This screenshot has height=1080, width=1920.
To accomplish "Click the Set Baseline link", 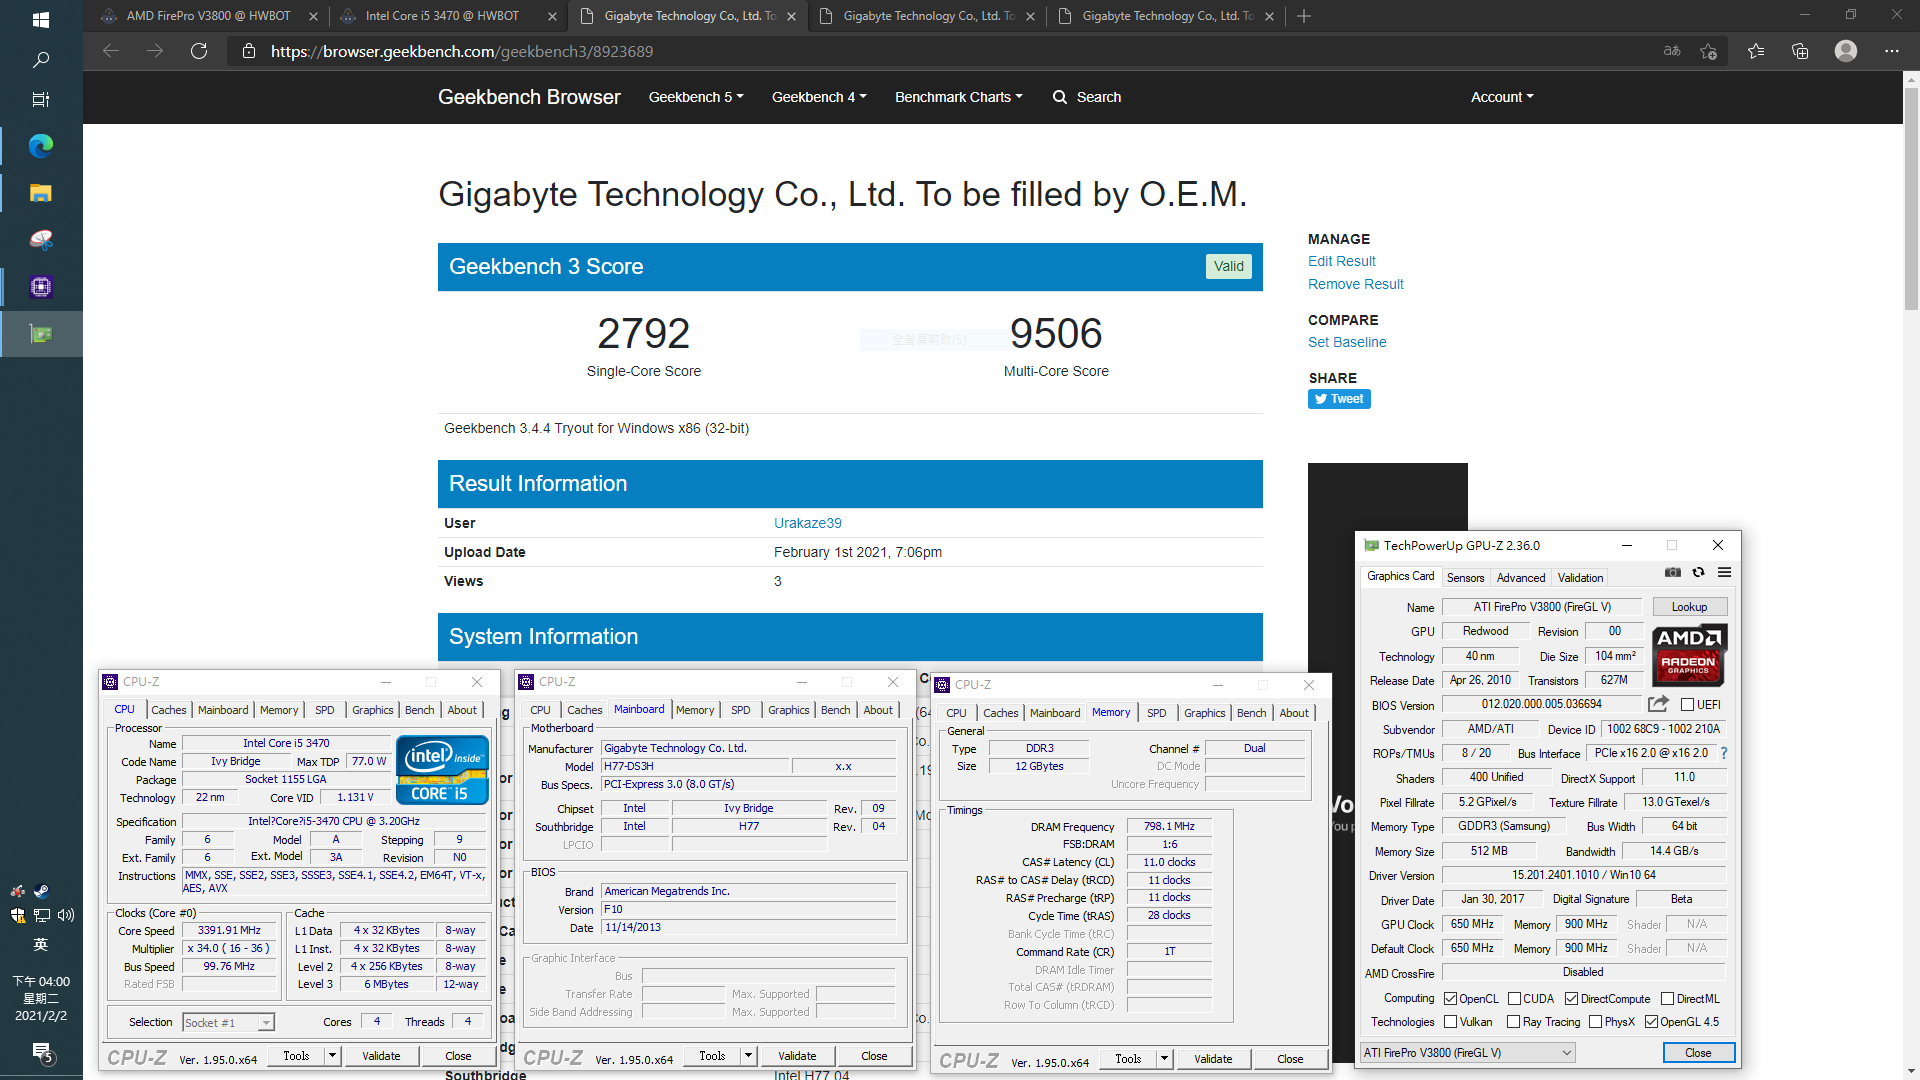I will [x=1347, y=342].
